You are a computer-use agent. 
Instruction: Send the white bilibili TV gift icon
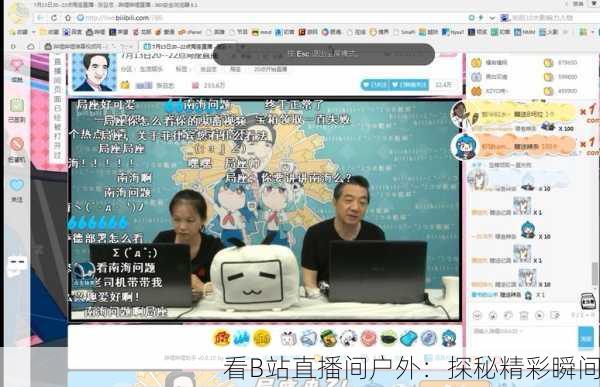(289, 338)
